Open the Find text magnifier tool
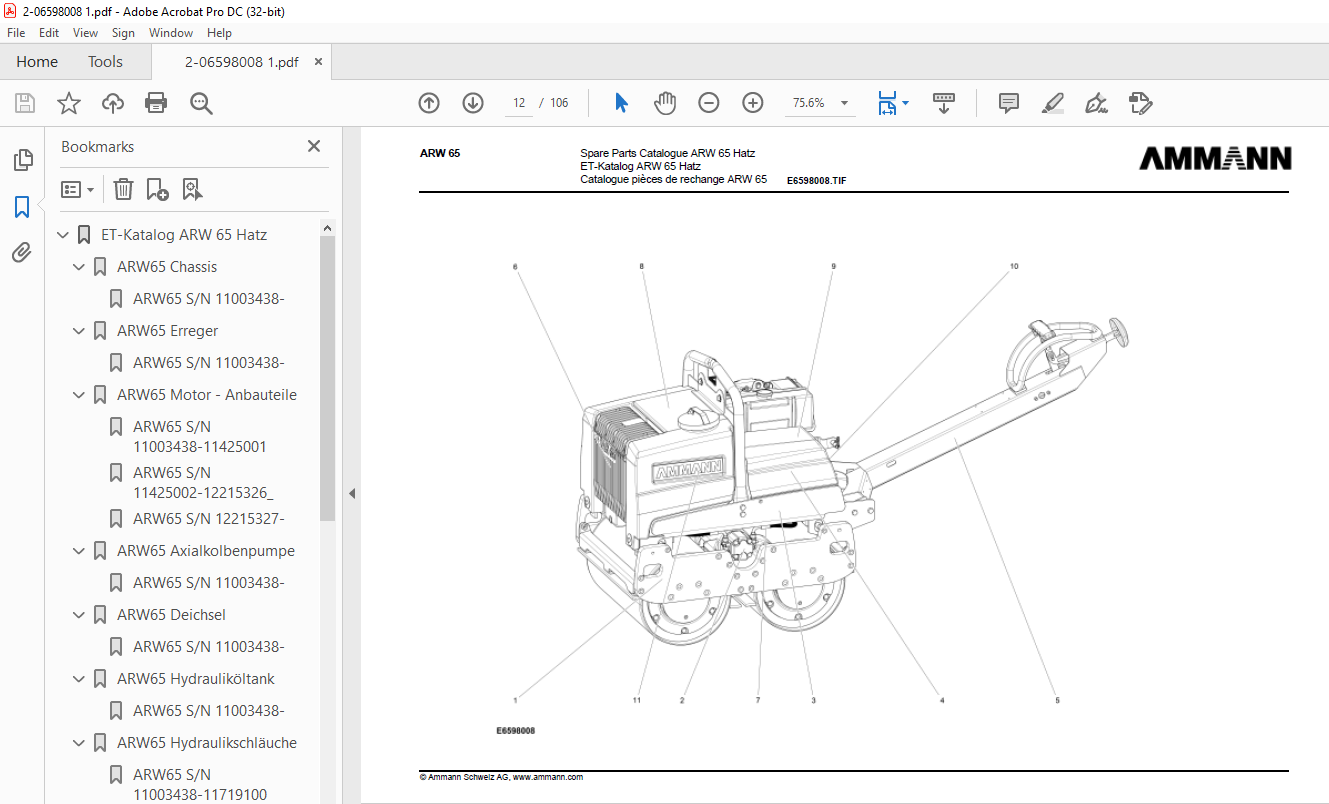This screenshot has height=804, width=1329. tap(201, 103)
